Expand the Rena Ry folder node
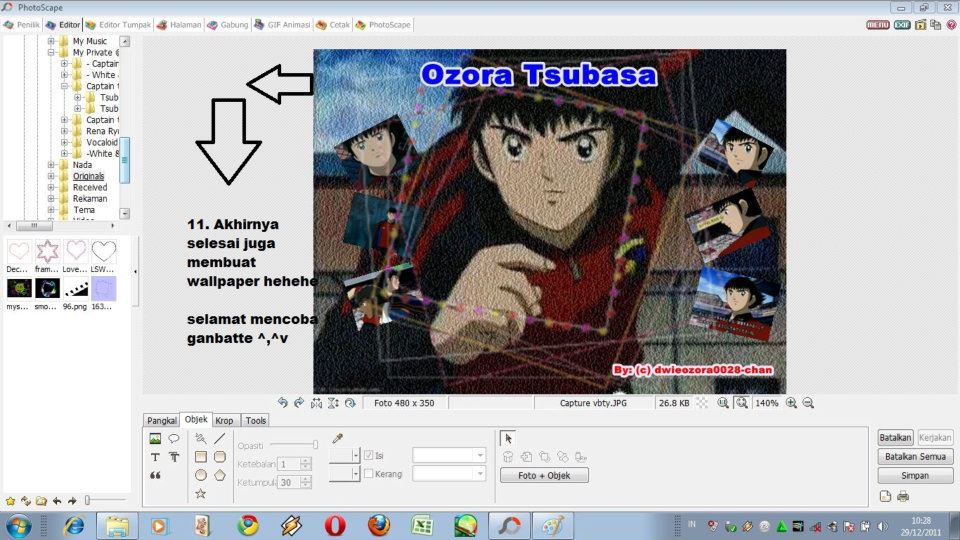The height and width of the screenshot is (540, 960). [64, 131]
